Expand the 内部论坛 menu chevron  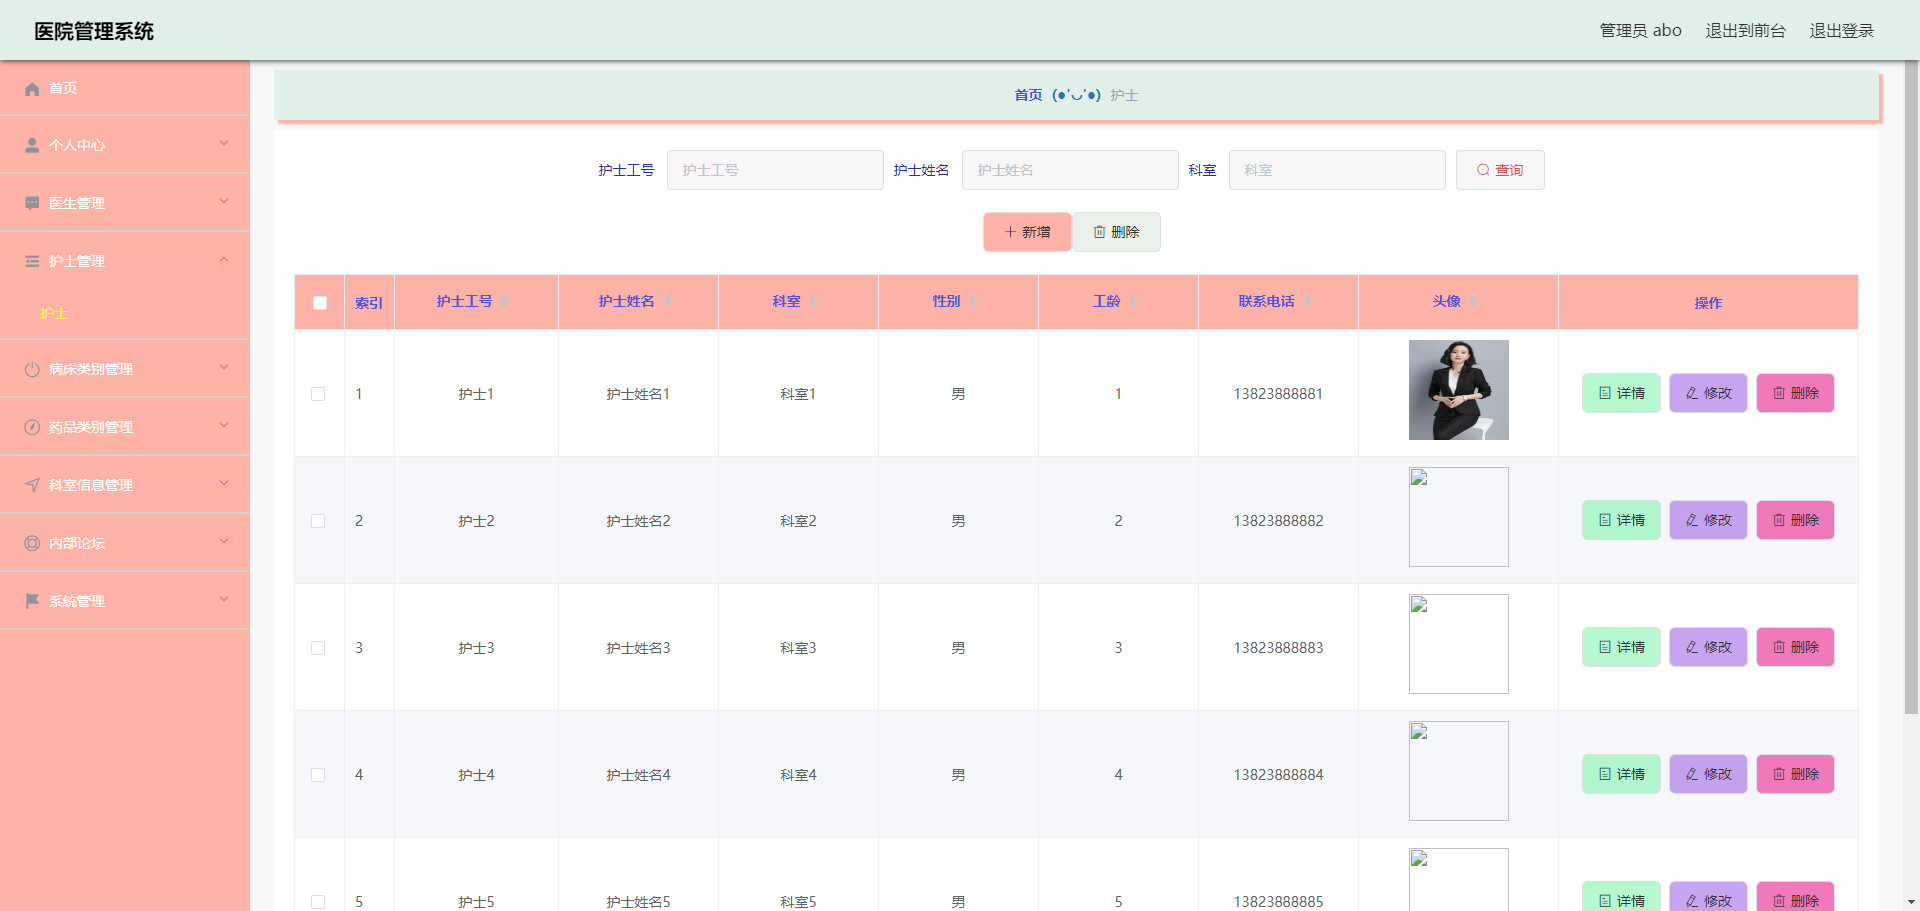tap(224, 542)
